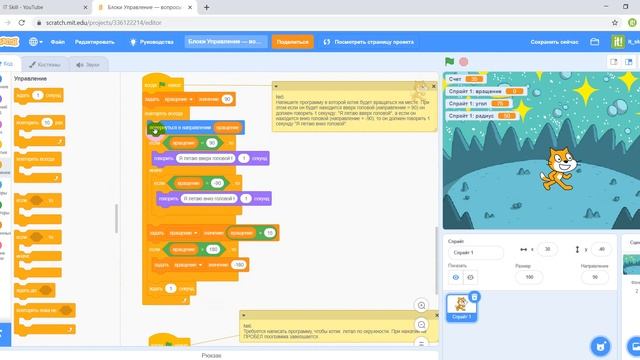Click the cat sprite on the stage
This screenshot has width=640, height=360.
[x=558, y=169]
